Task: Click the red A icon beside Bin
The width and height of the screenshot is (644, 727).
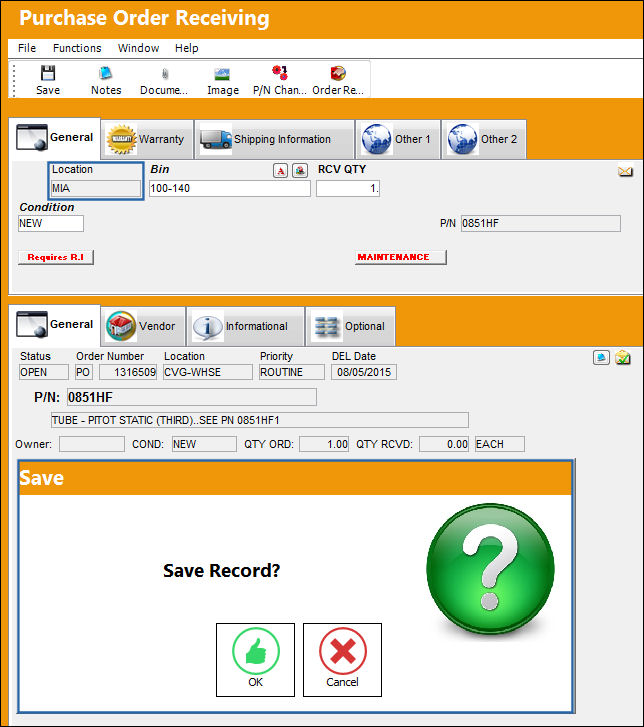Action: [281, 171]
